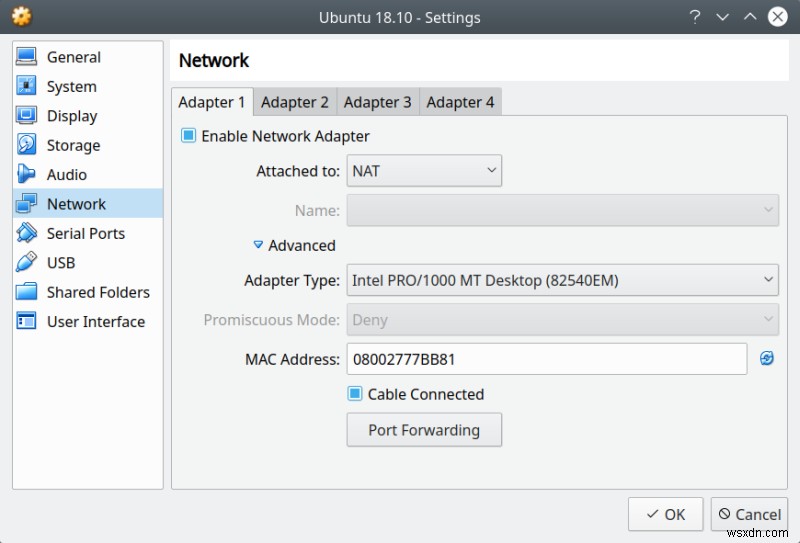This screenshot has height=543, width=800.
Task: Click the System chip icon
Action: pyautogui.click(x=26, y=86)
